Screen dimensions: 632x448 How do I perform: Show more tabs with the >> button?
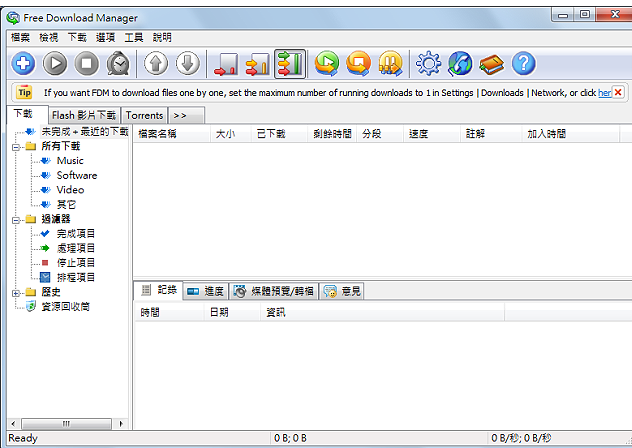coord(186,115)
